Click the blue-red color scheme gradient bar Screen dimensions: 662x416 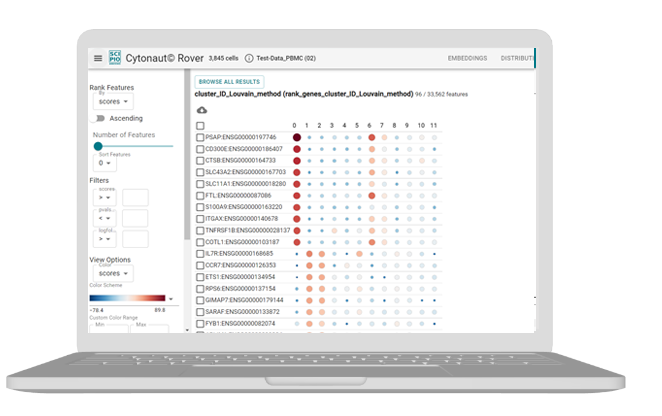pos(128,298)
